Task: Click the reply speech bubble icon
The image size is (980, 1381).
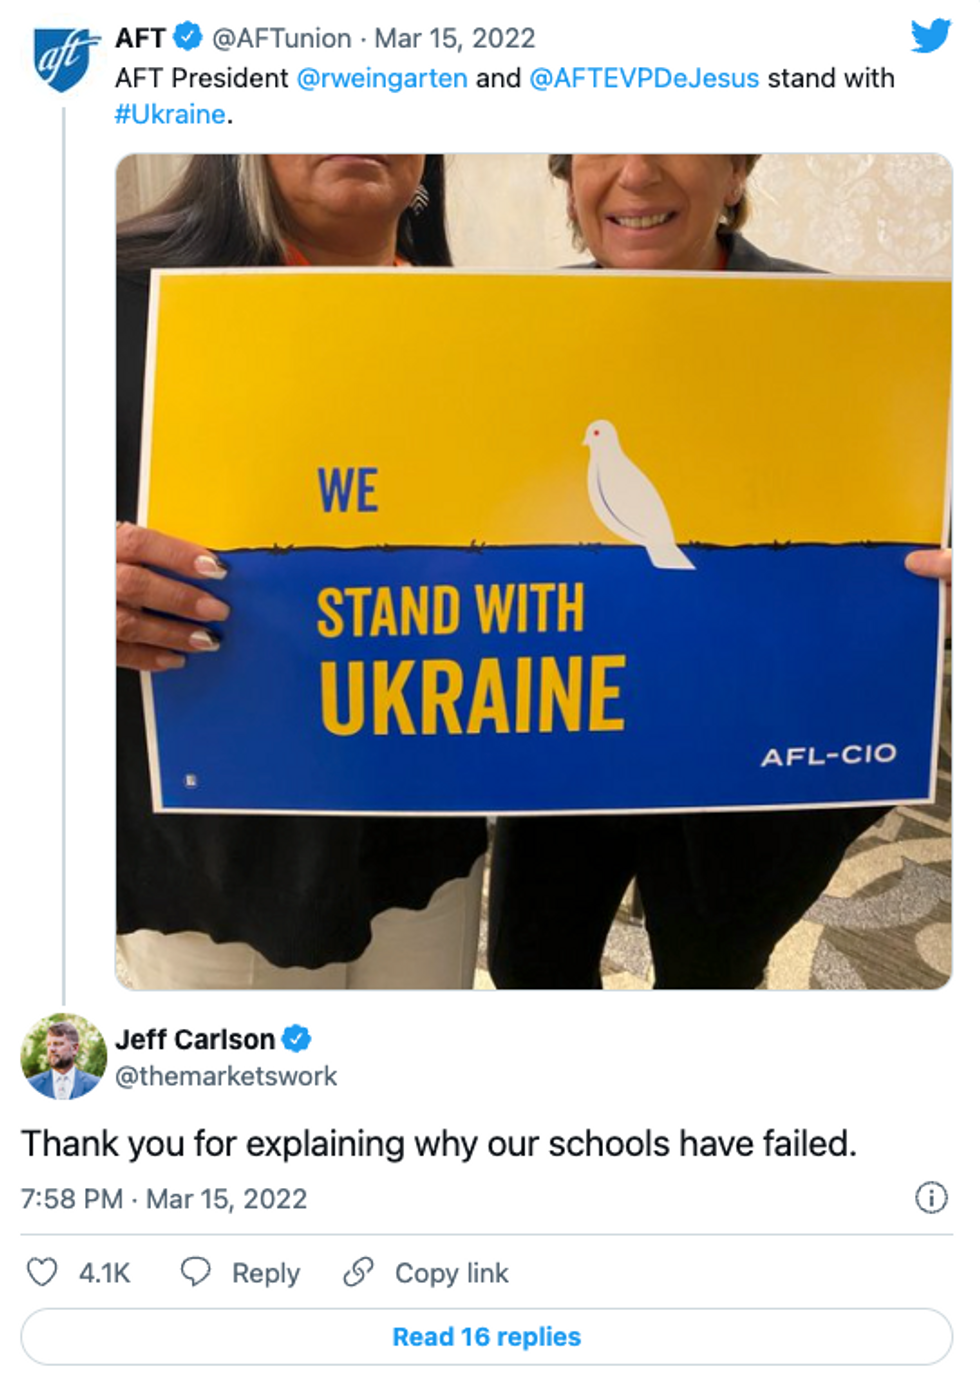Action: coord(195,1271)
